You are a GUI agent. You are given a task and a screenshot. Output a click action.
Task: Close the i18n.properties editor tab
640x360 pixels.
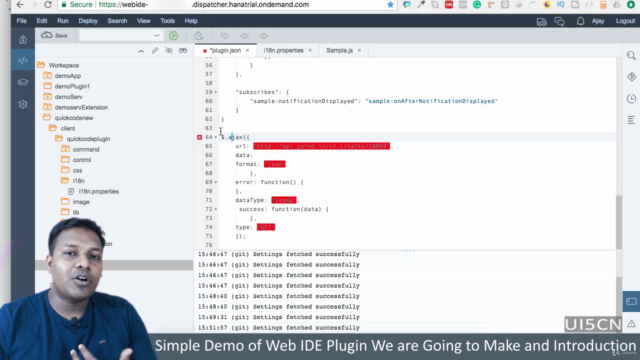(x=310, y=51)
